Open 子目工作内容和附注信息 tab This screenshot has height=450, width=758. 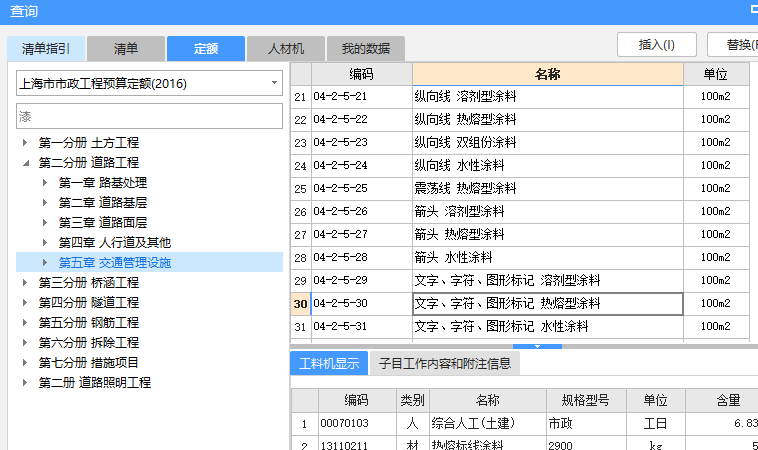pyautogui.click(x=445, y=363)
